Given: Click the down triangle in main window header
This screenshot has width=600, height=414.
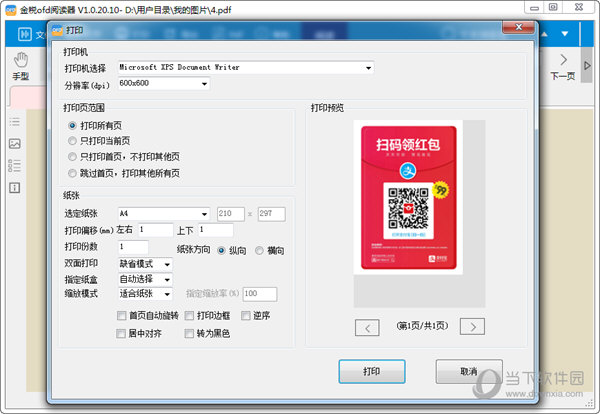Looking at the screenshot, I should click(x=564, y=34).
